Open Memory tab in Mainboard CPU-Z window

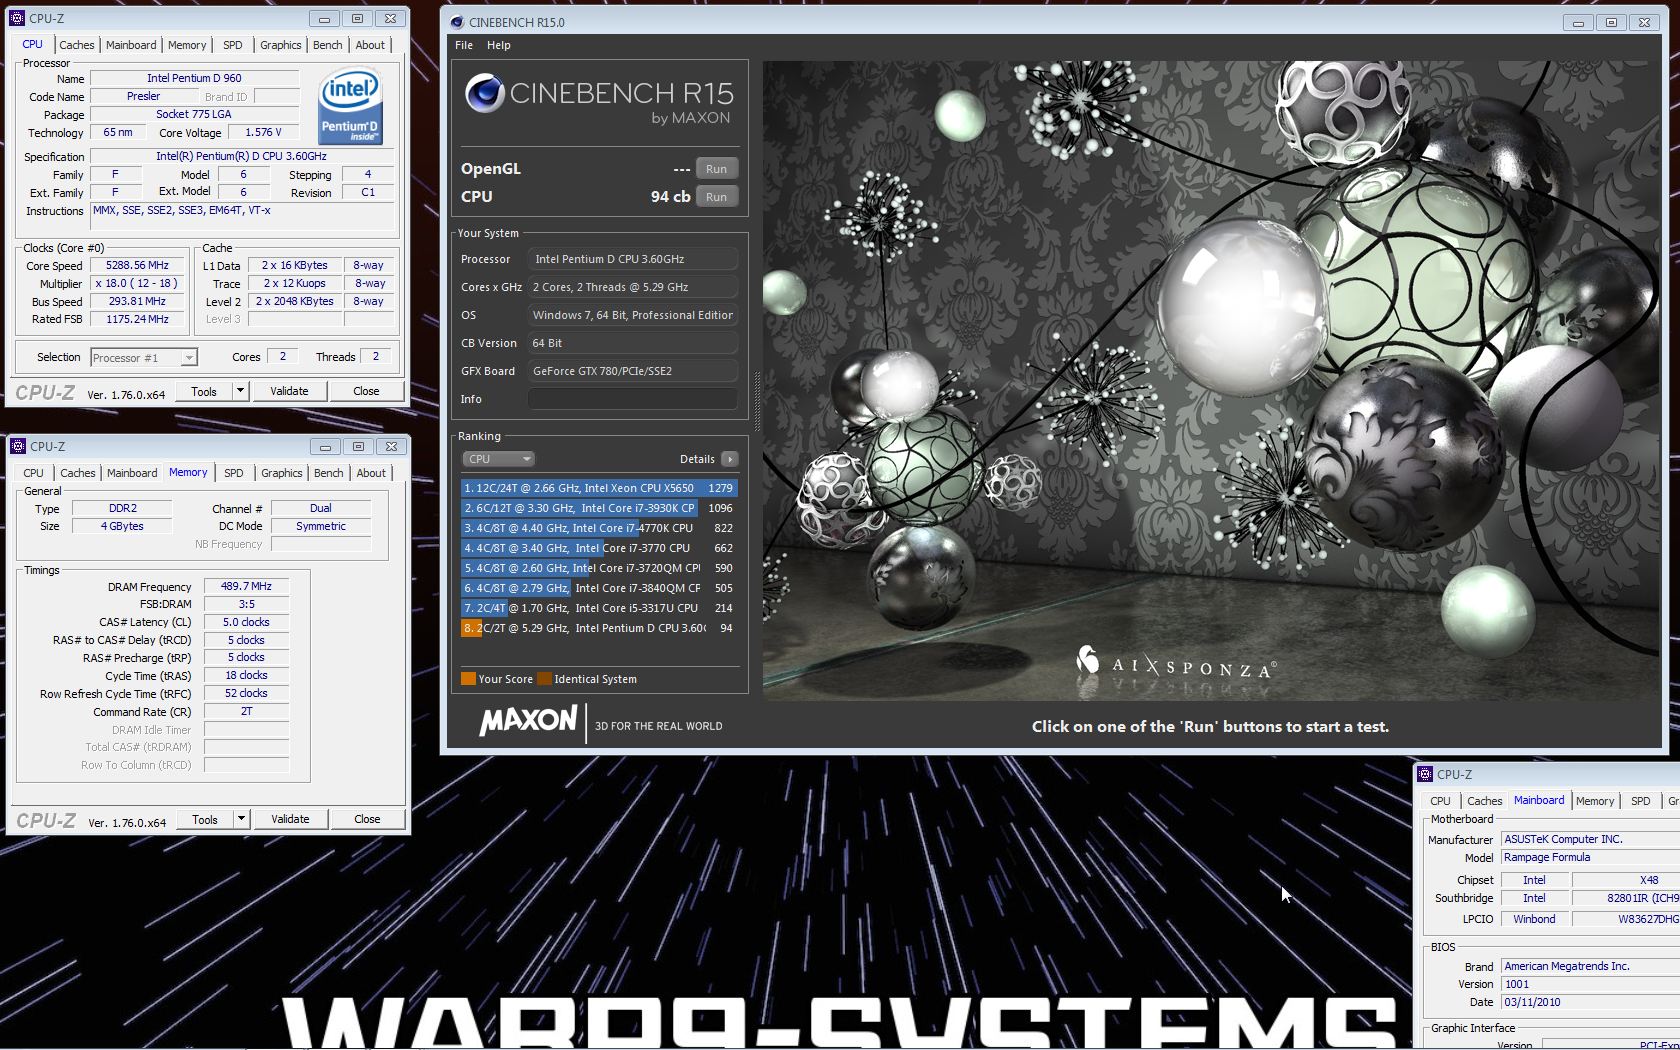(x=1595, y=801)
